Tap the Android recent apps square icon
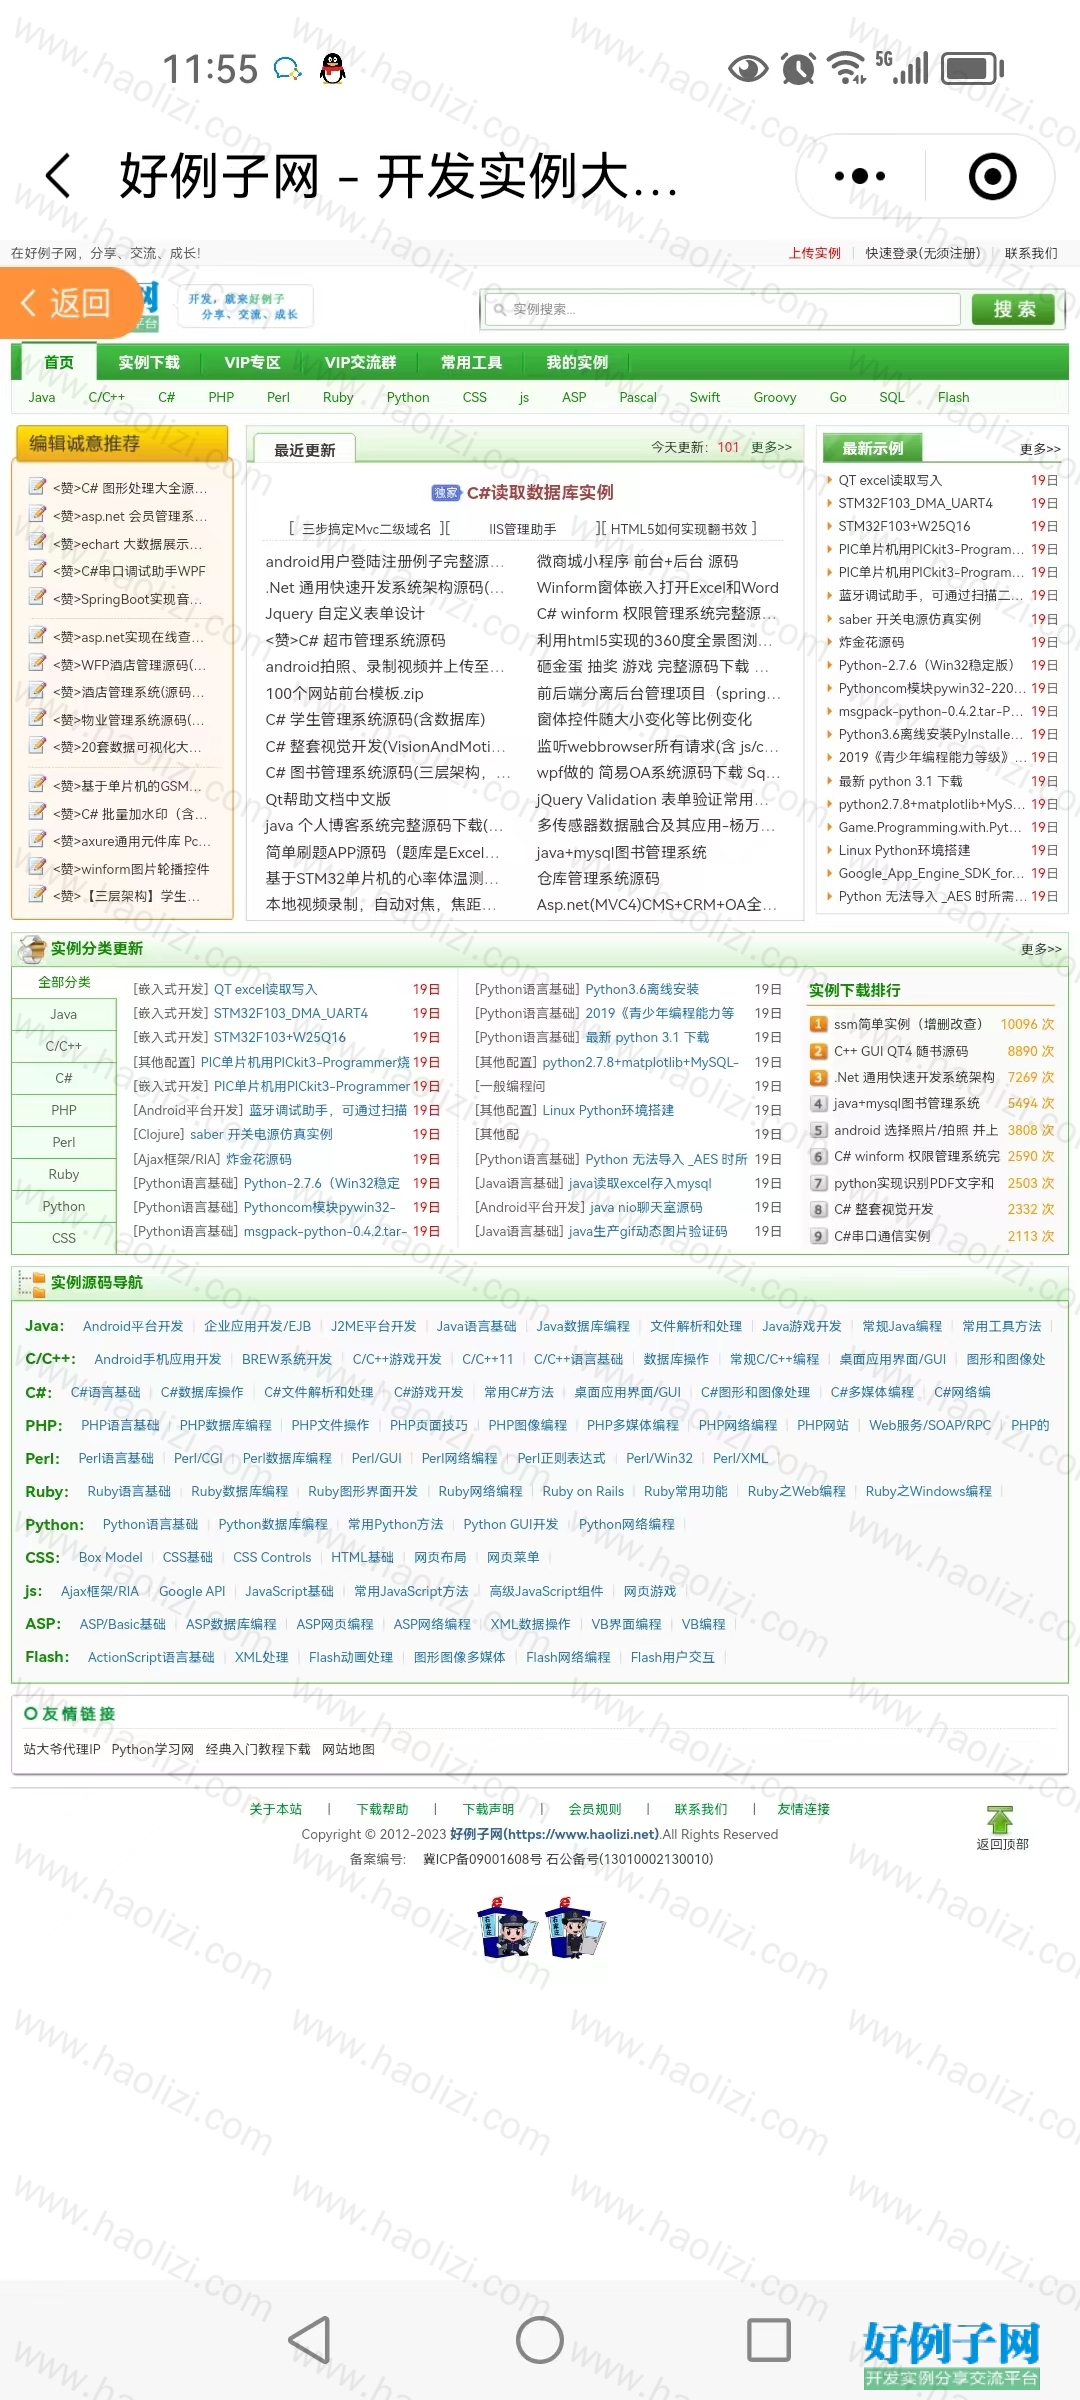The height and width of the screenshot is (2400, 1080). 769,2340
